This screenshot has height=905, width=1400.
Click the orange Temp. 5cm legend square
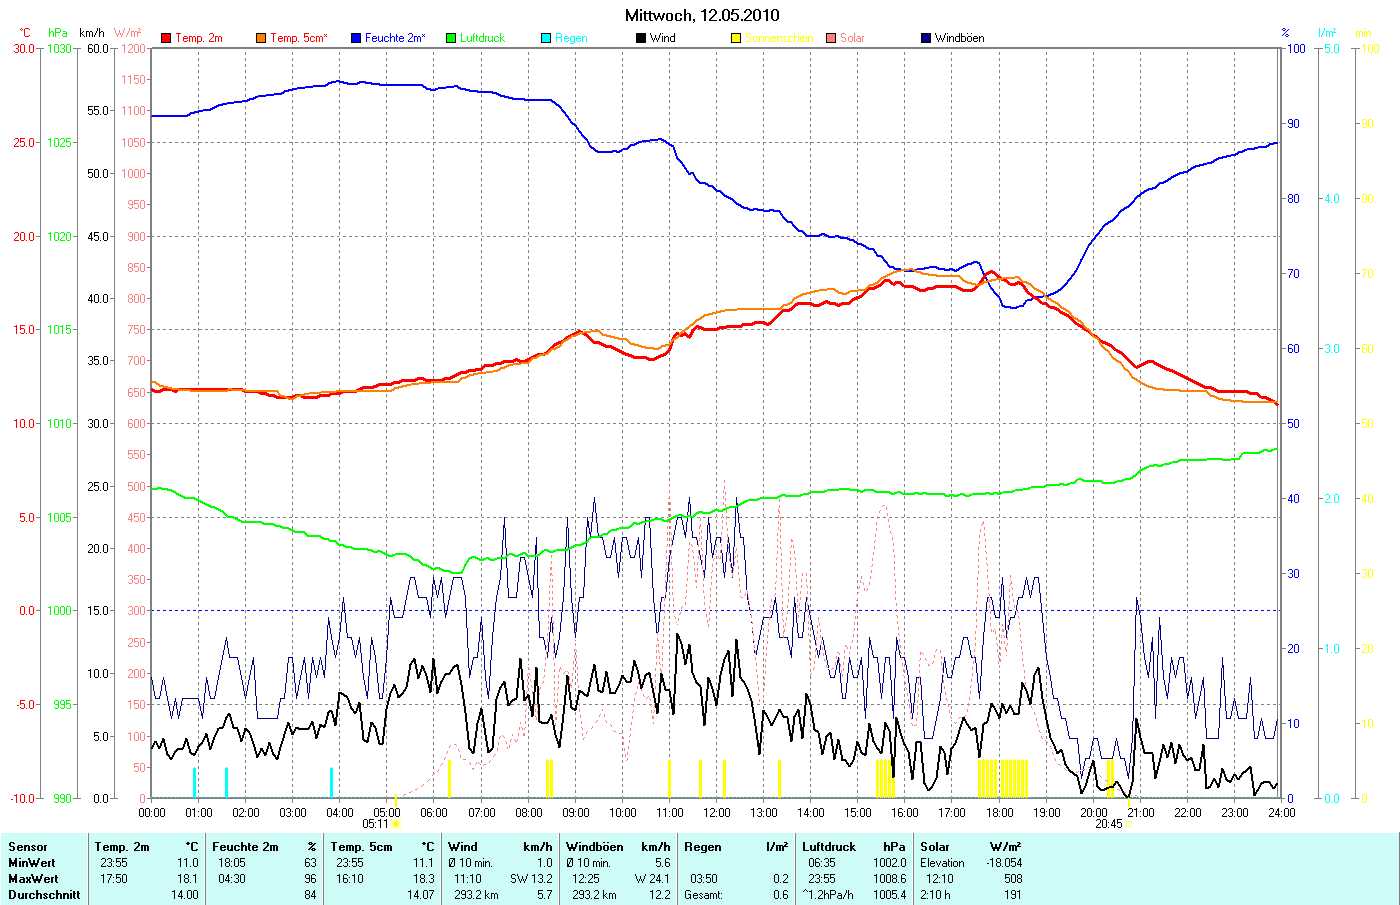click(261, 38)
